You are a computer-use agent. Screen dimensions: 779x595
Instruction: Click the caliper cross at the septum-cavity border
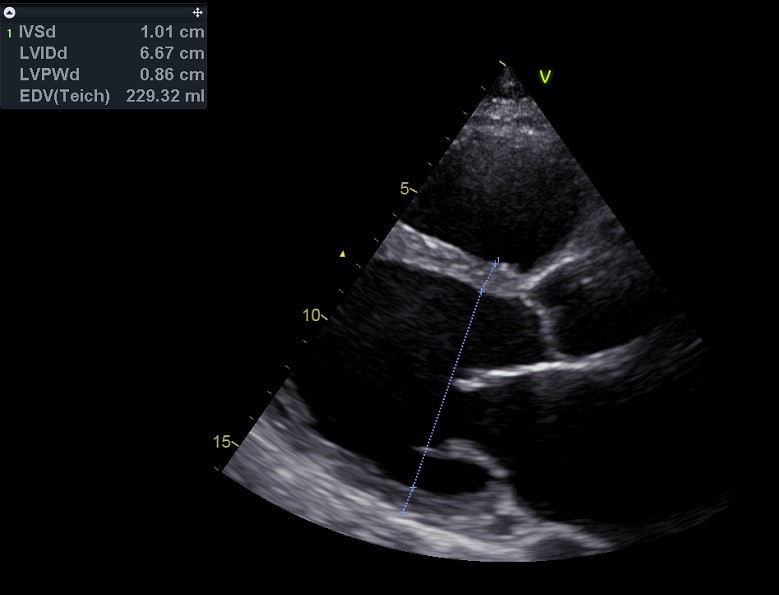pos(481,292)
